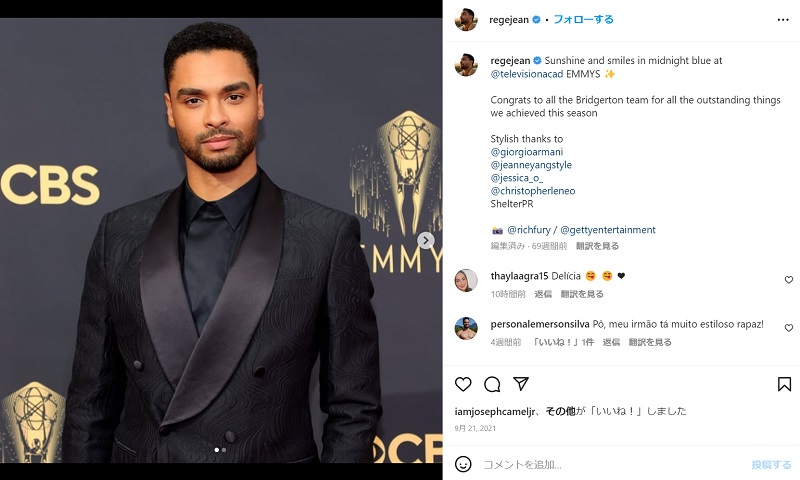Open the @televisionacad mention
Screen dimensions: 800x480
pyautogui.click(x=527, y=74)
